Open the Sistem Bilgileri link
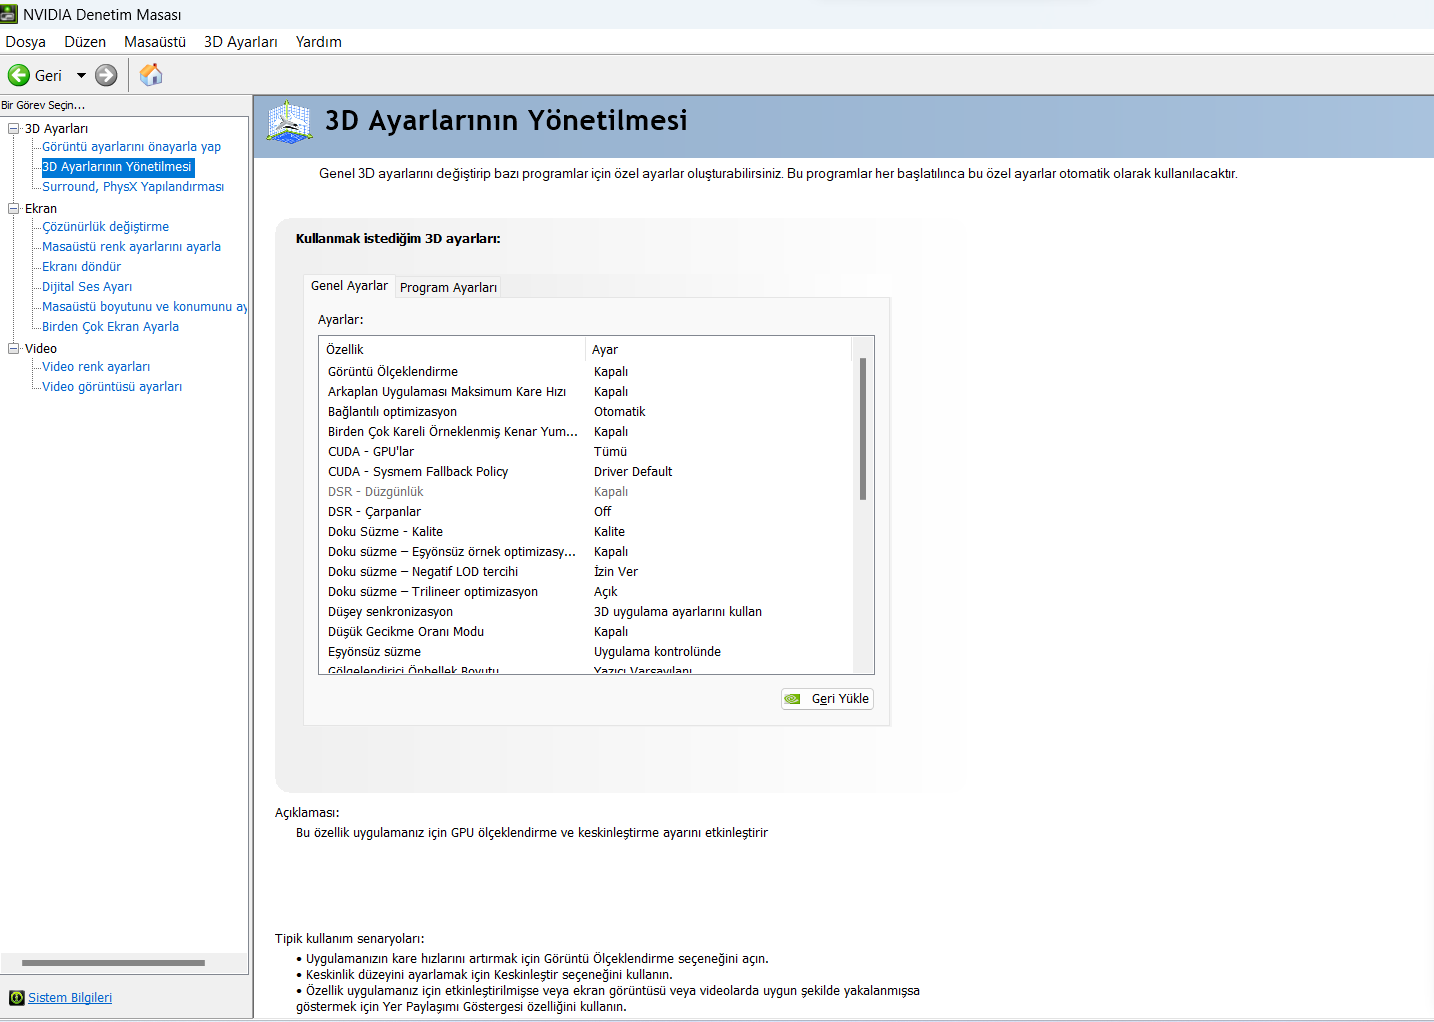The image size is (1434, 1022). (x=70, y=998)
